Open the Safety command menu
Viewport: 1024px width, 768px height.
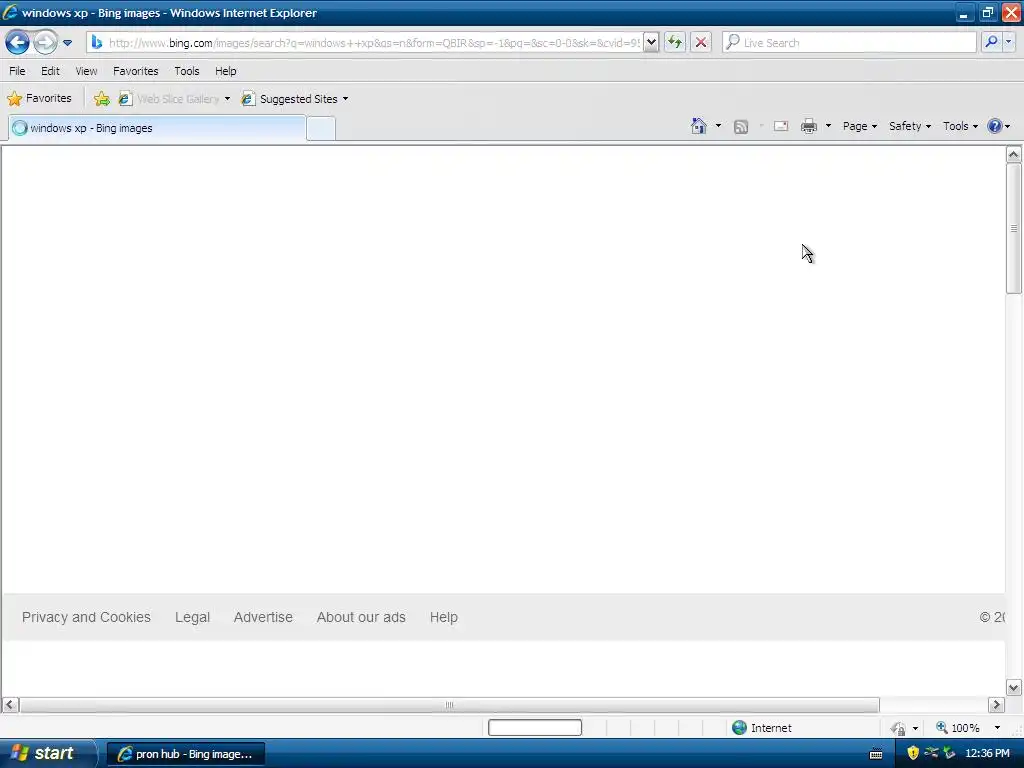910,126
